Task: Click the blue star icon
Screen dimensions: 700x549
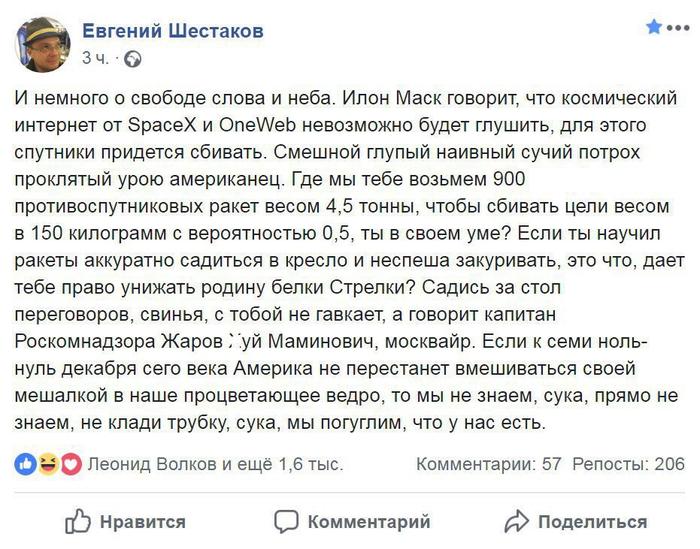Action: coord(654,27)
